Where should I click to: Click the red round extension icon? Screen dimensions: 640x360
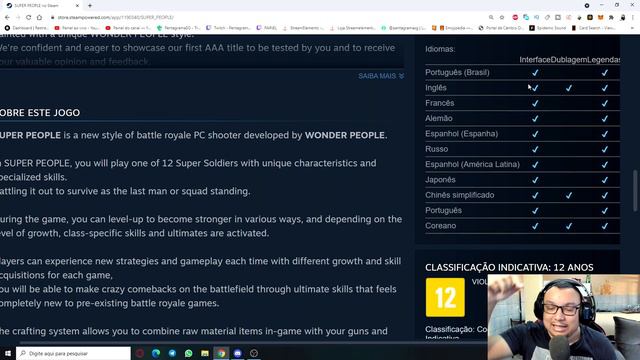point(515,18)
